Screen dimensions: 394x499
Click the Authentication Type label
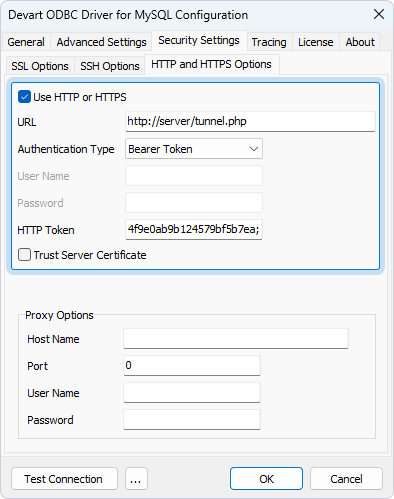click(x=66, y=149)
